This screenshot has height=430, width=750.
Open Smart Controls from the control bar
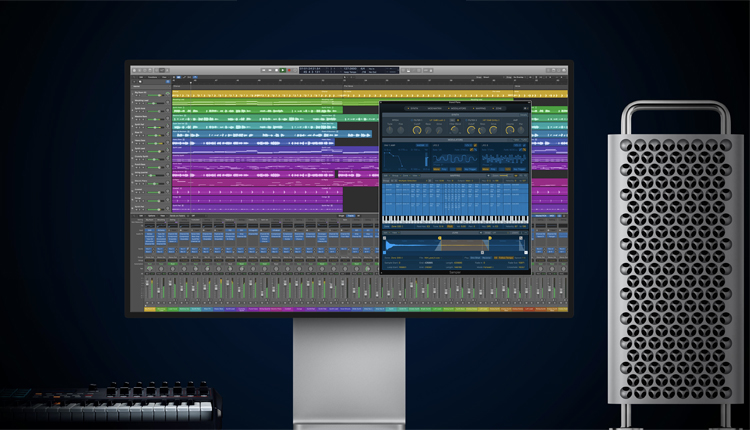[x=157, y=70]
